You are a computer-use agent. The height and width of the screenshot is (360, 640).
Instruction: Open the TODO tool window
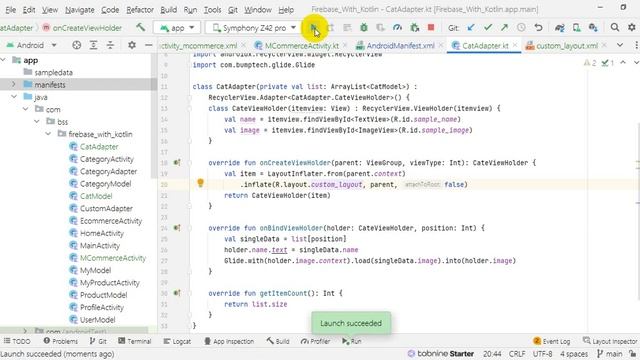pyautogui.click(x=17, y=341)
